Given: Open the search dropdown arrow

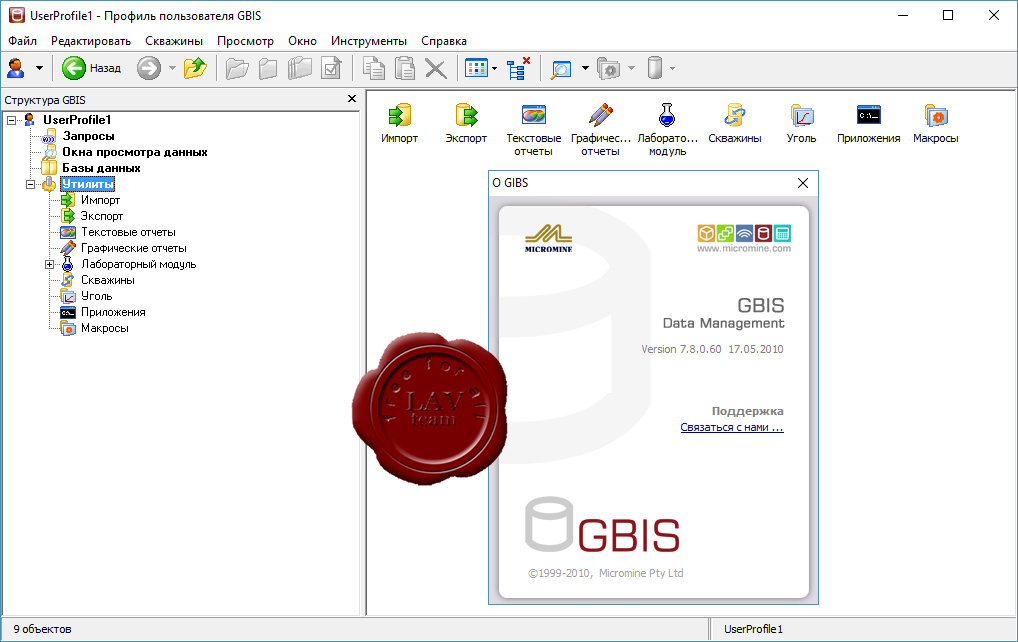Looking at the screenshot, I should [x=585, y=68].
